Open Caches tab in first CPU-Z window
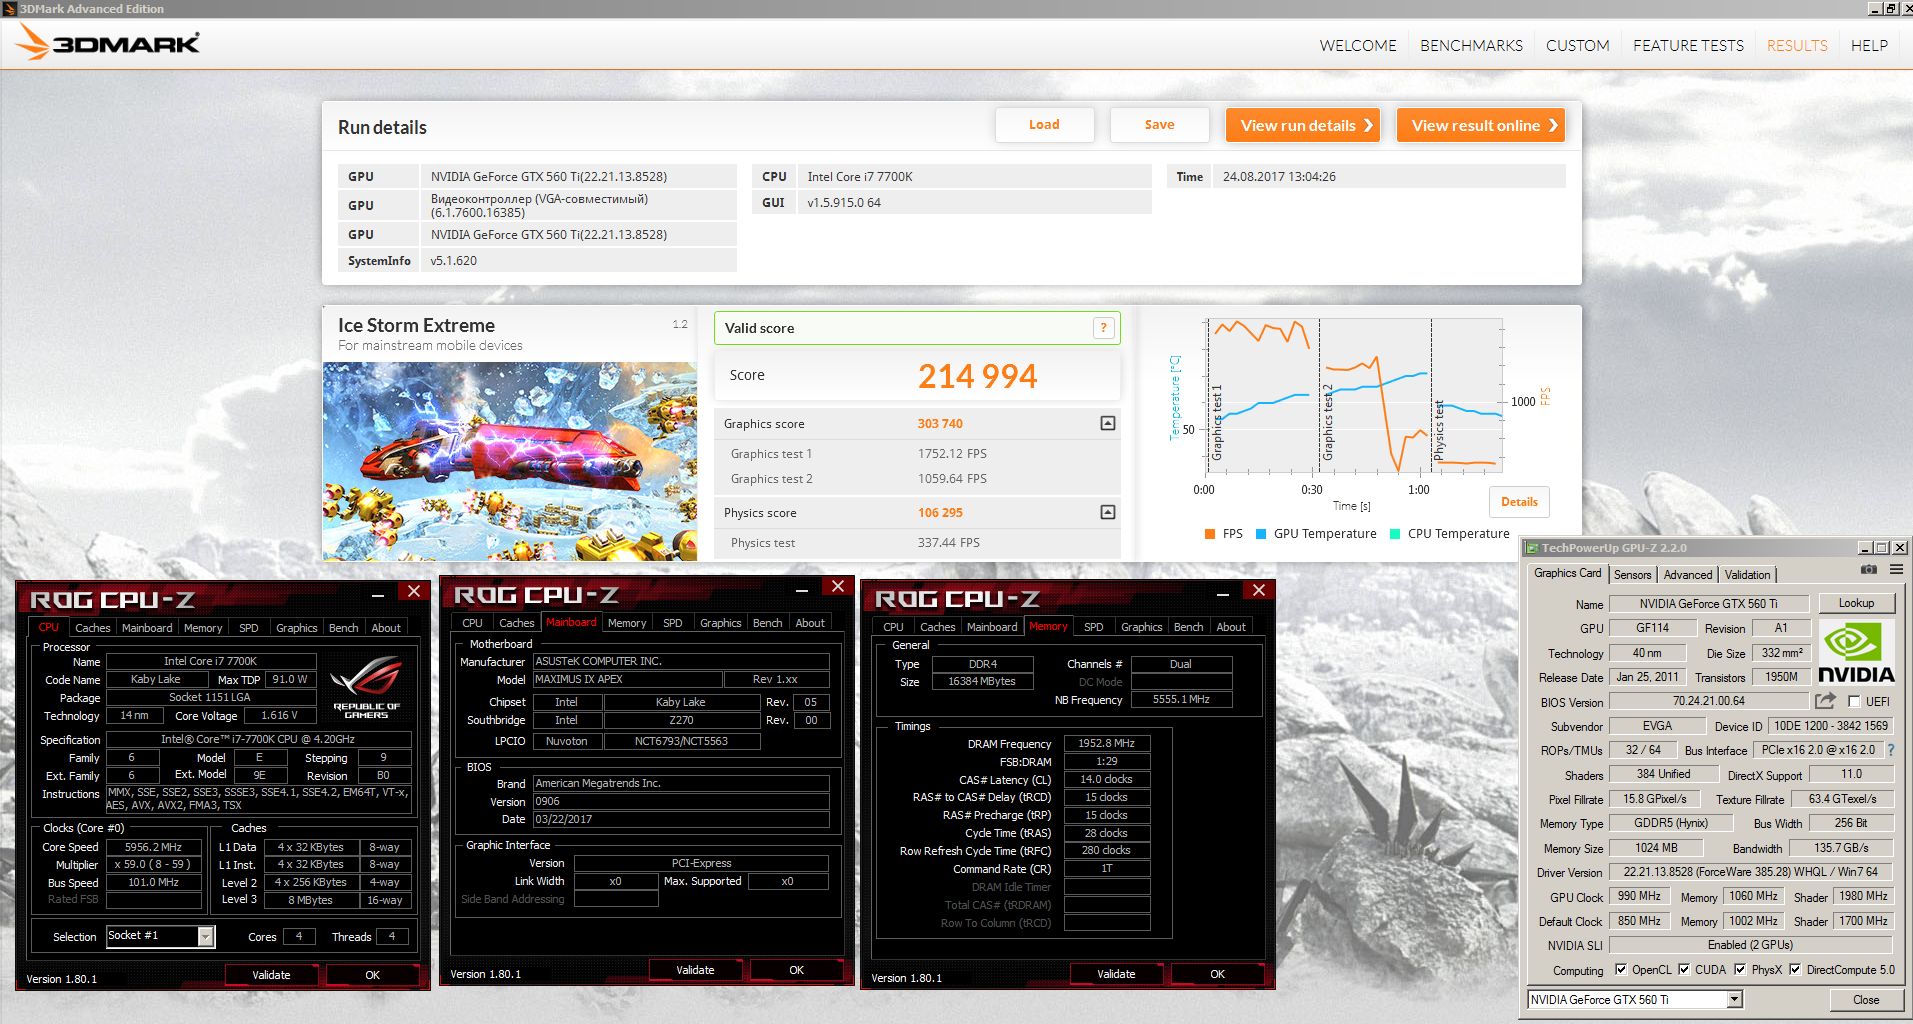Image resolution: width=1913 pixels, height=1024 pixels. coord(93,628)
